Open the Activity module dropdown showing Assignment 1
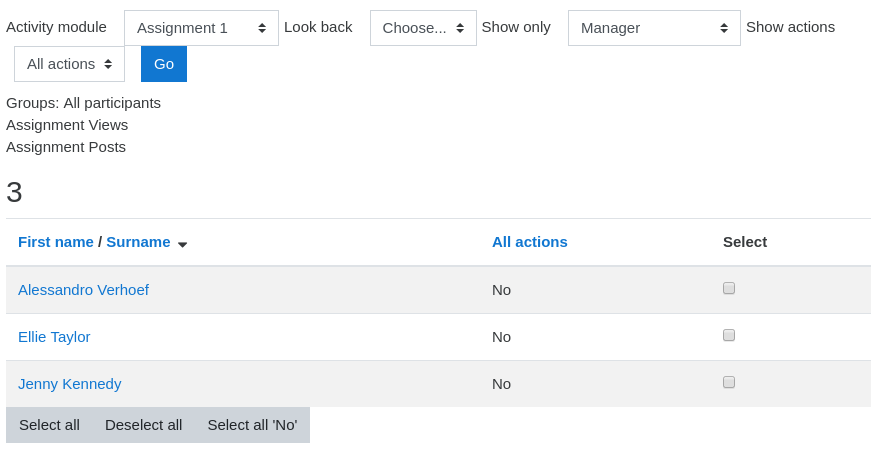This screenshot has height=450, width=878. point(202,28)
